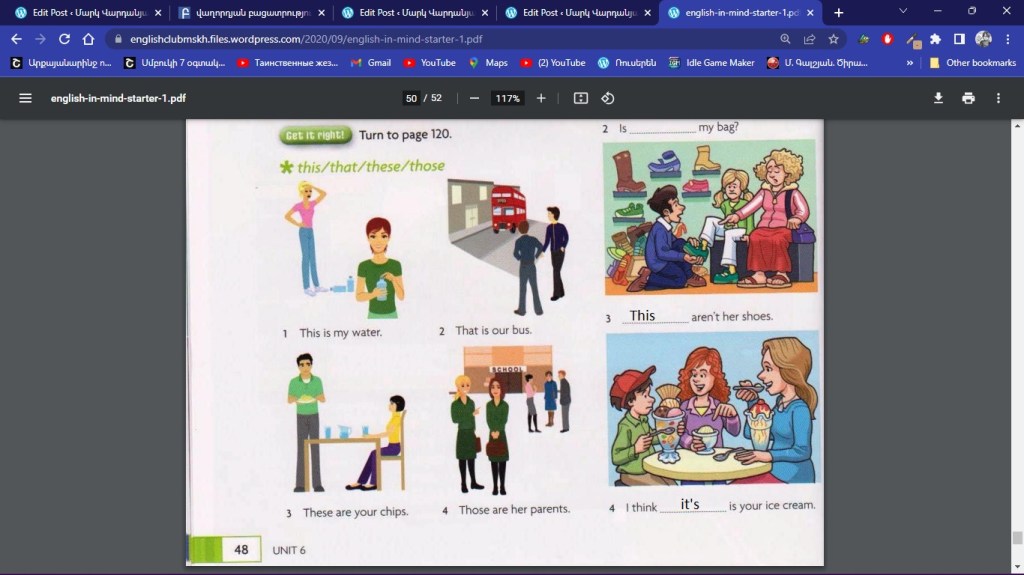Image resolution: width=1024 pixels, height=575 pixels.
Task: Click the page number field showing 50
Action: point(411,98)
